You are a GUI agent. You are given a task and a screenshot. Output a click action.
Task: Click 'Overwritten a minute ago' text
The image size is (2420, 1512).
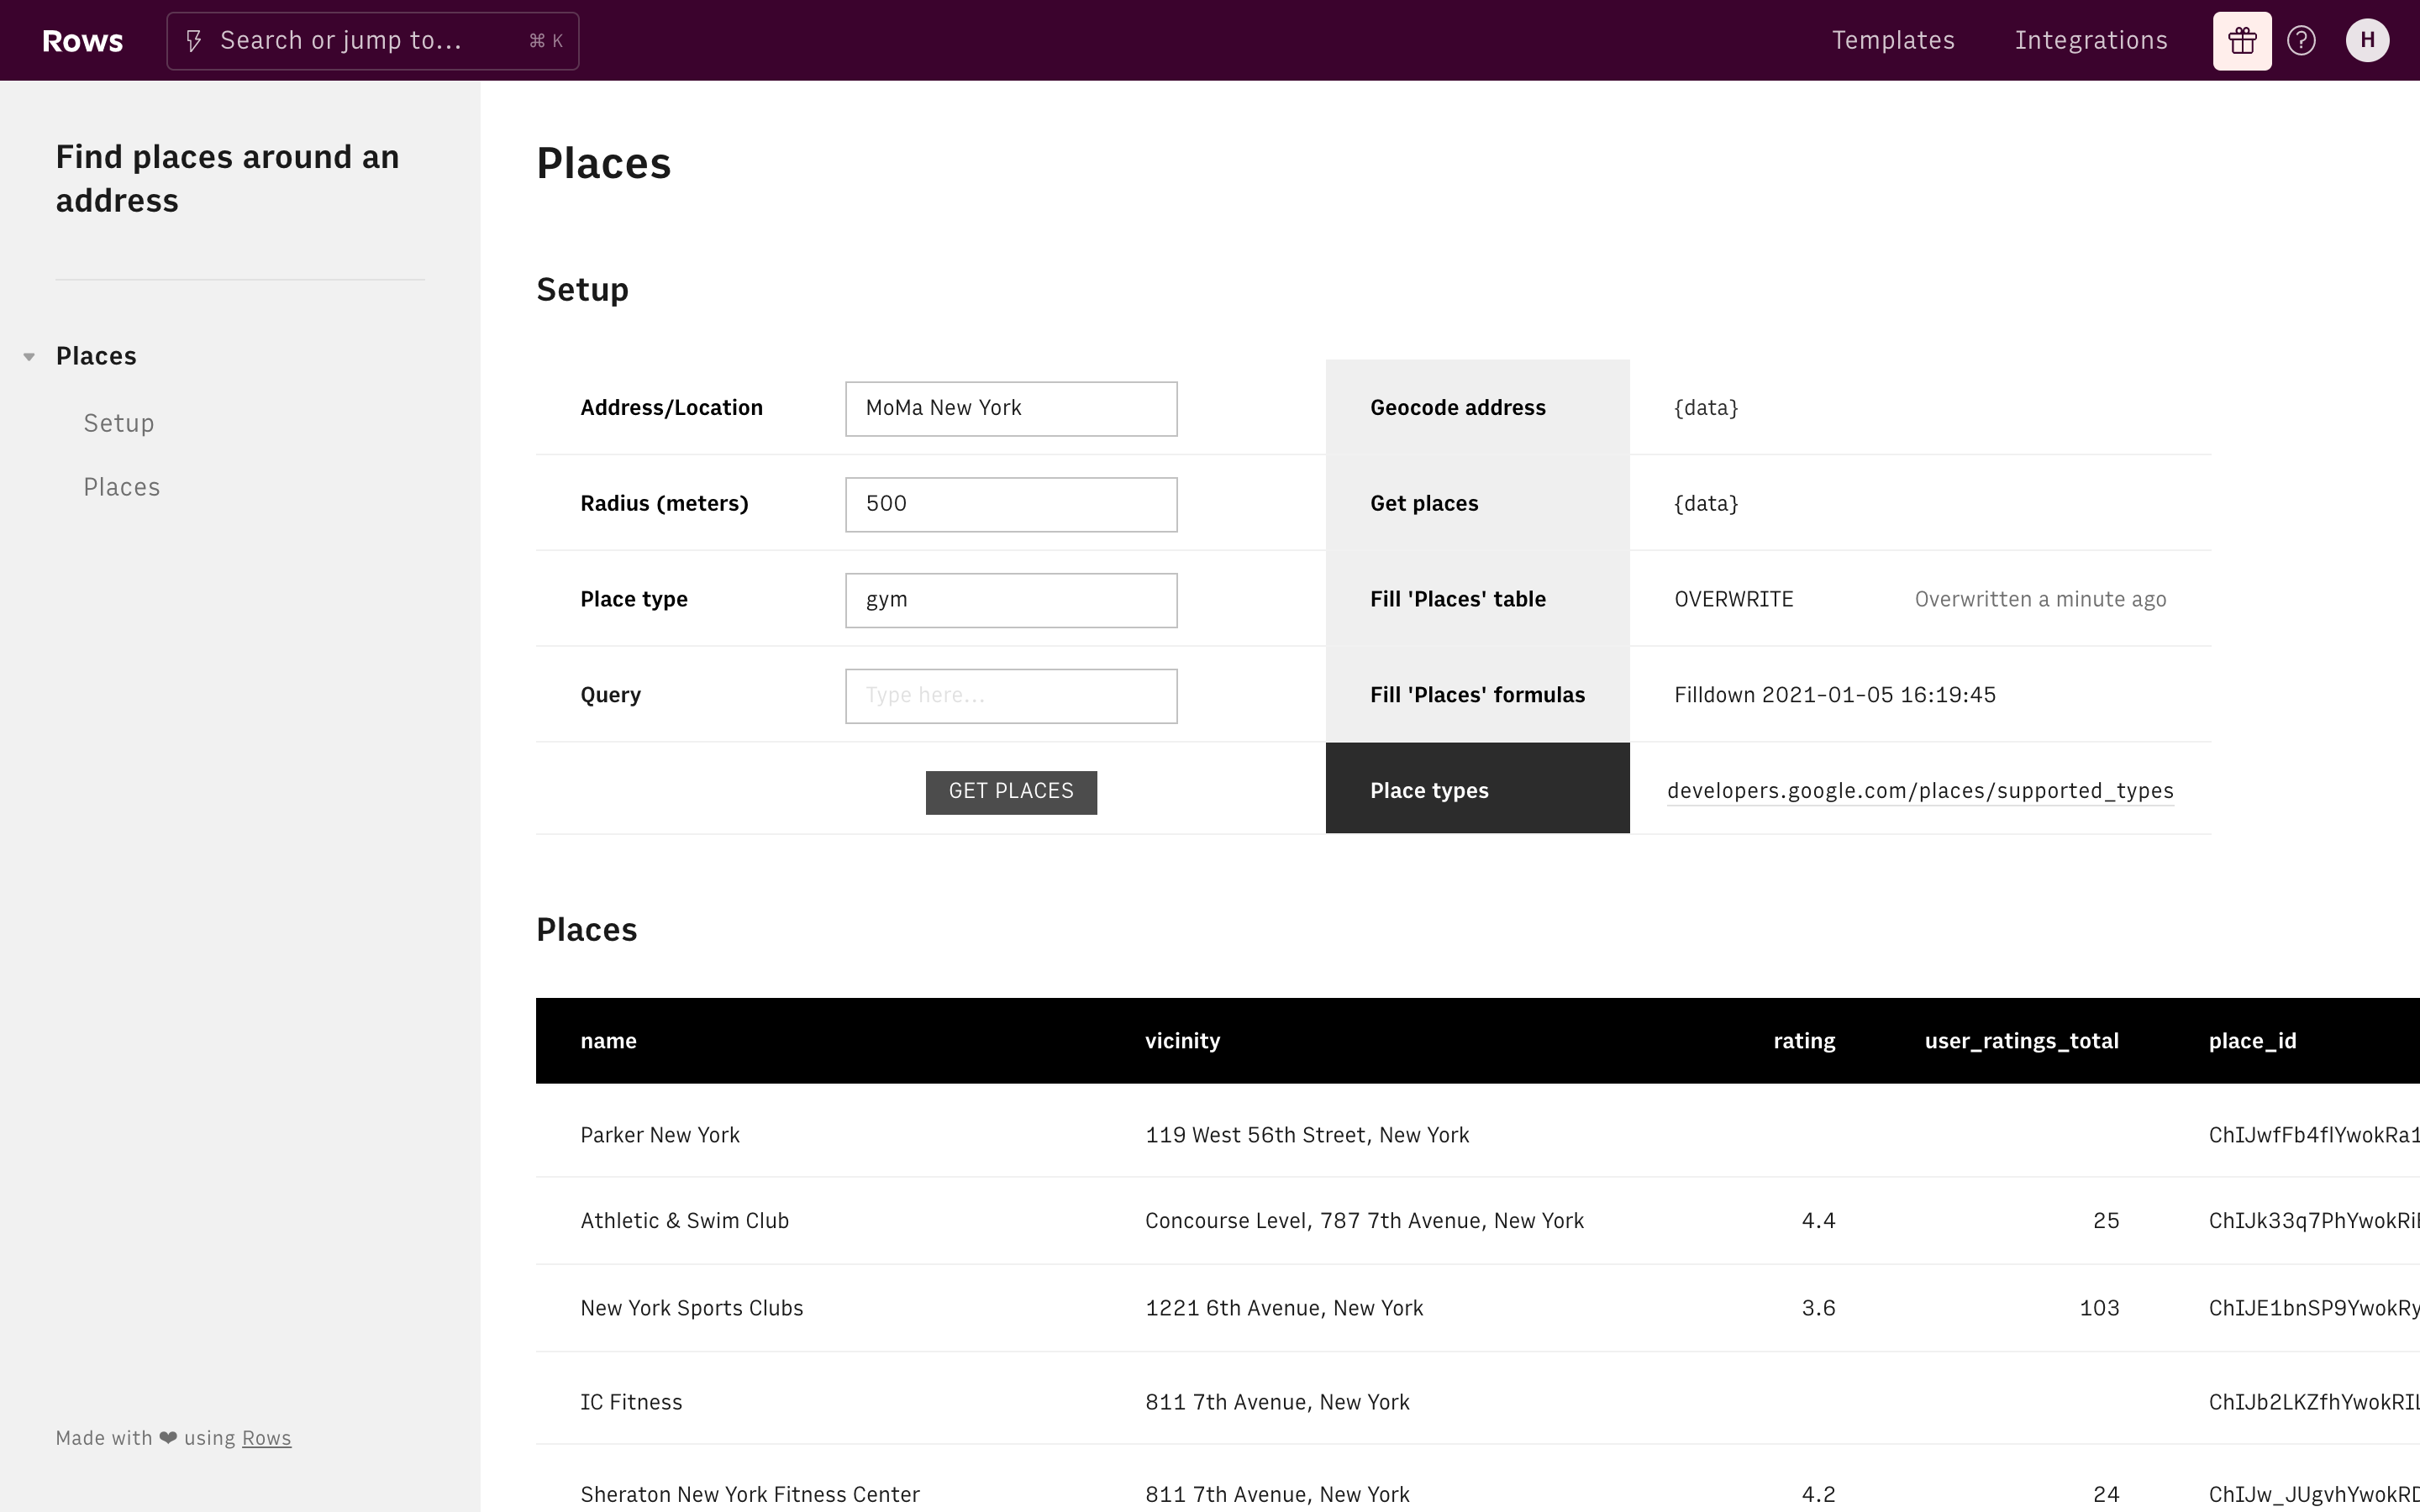[x=2040, y=600]
